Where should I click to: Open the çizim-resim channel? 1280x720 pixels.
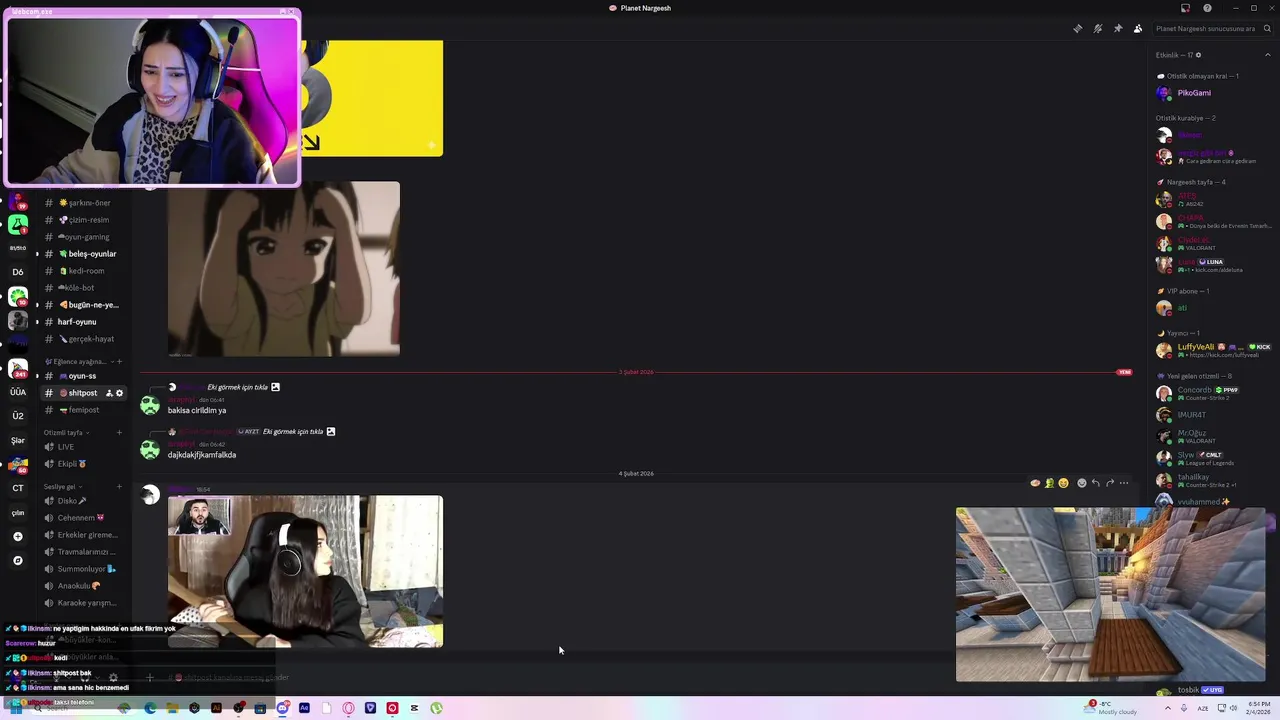(84, 220)
